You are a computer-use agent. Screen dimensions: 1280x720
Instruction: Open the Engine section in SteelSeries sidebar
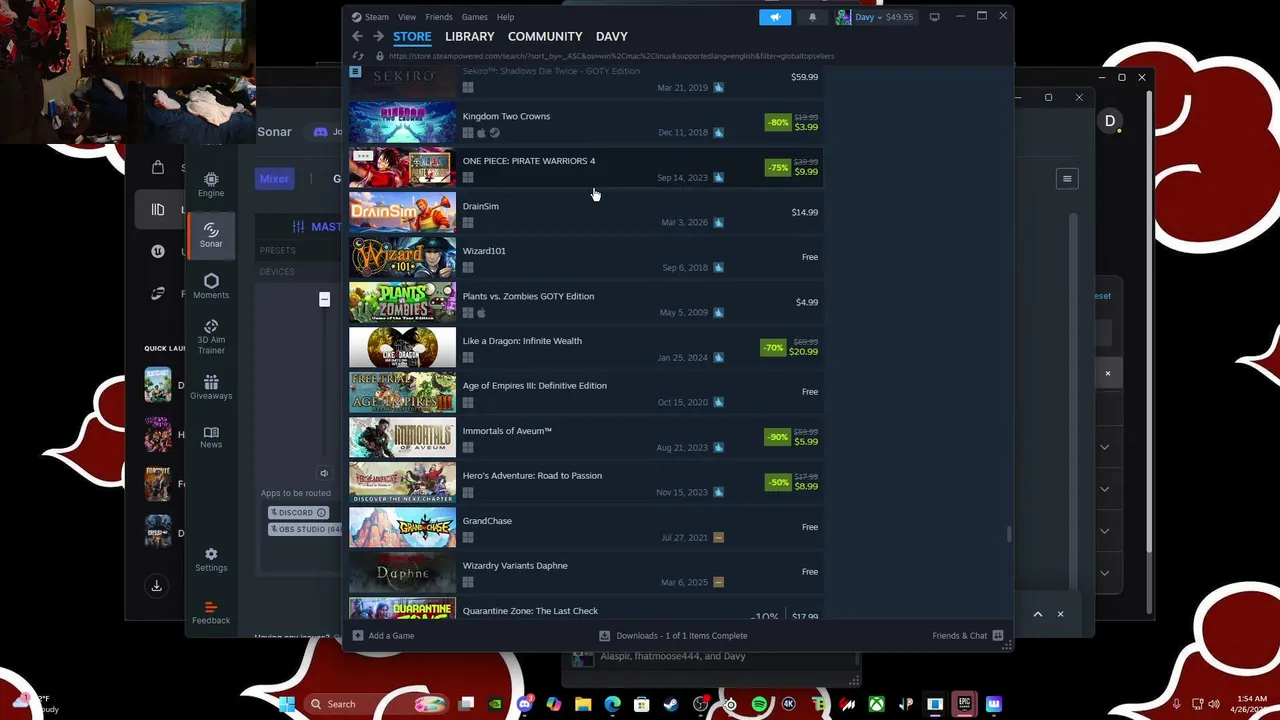pos(211,185)
